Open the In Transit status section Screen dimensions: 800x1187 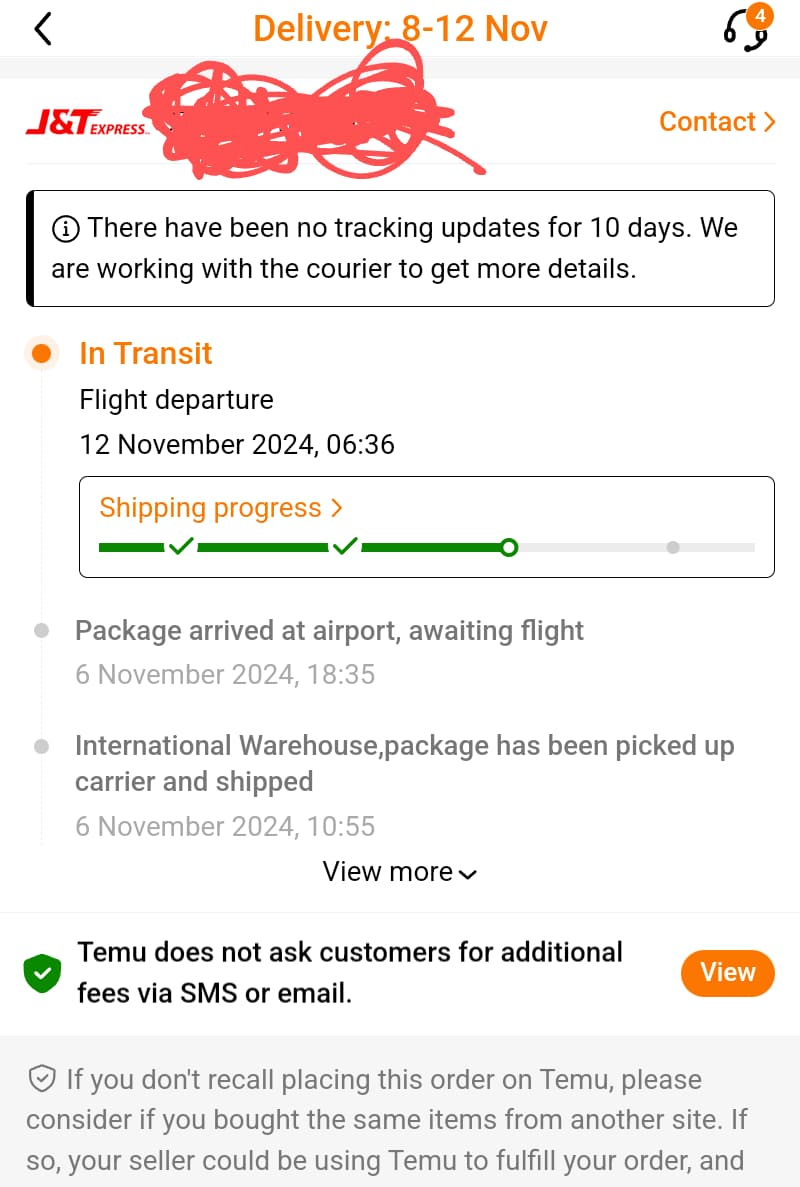[145, 353]
